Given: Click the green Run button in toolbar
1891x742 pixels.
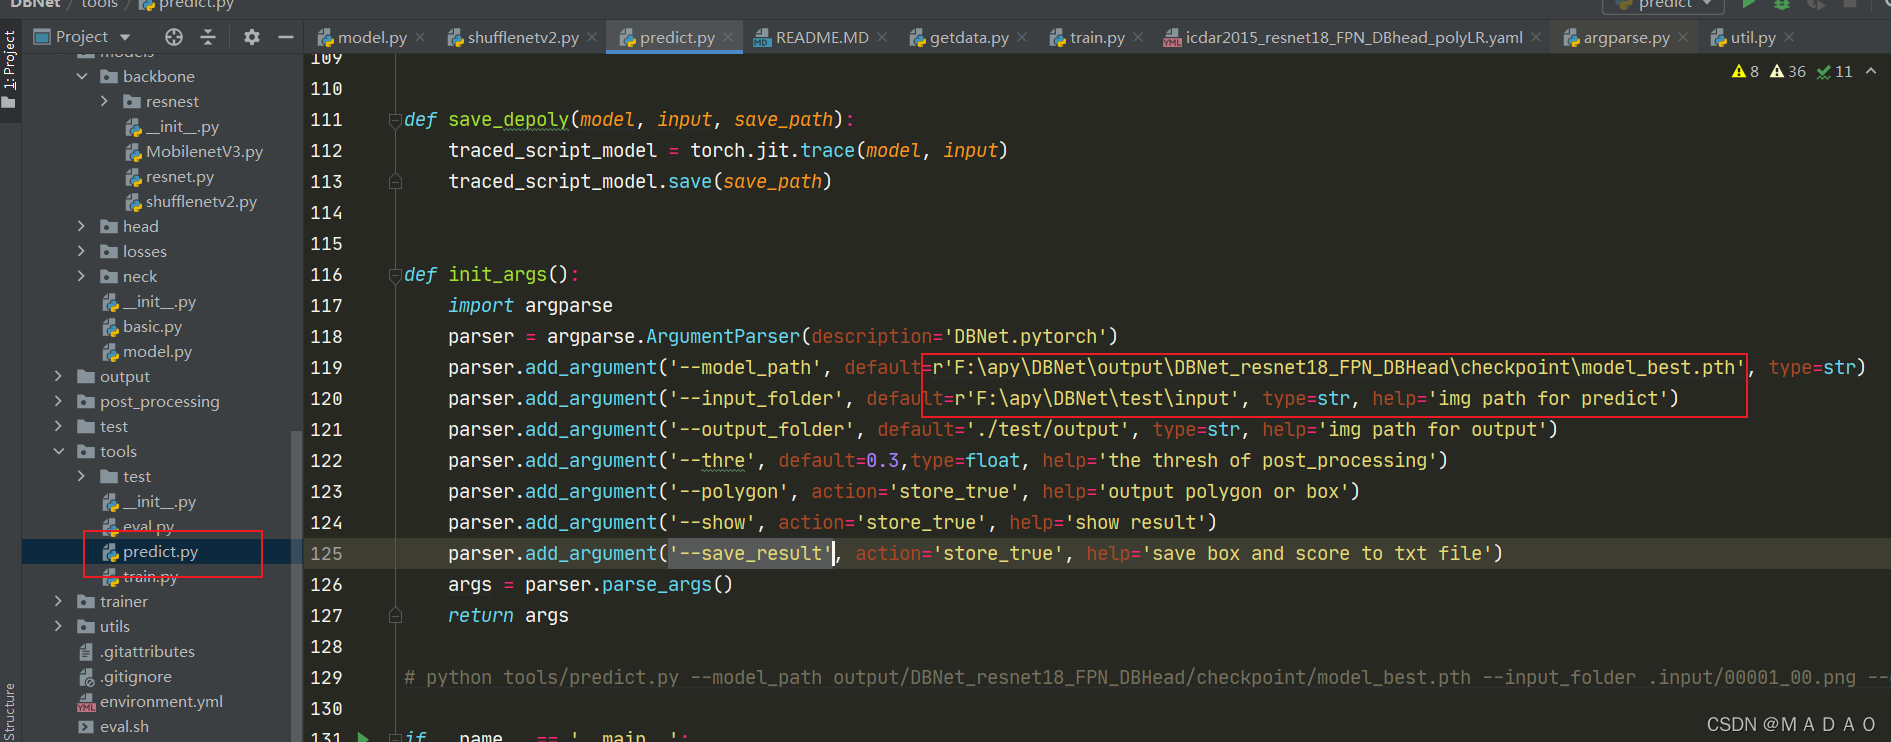Looking at the screenshot, I should 1748,4.
